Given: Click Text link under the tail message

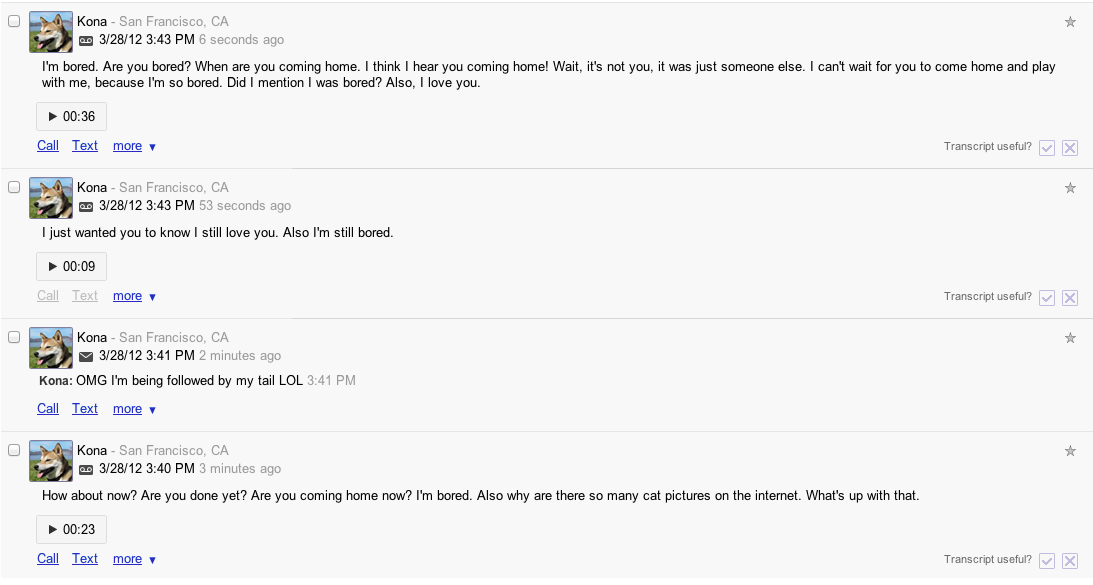Looking at the screenshot, I should click(85, 409).
